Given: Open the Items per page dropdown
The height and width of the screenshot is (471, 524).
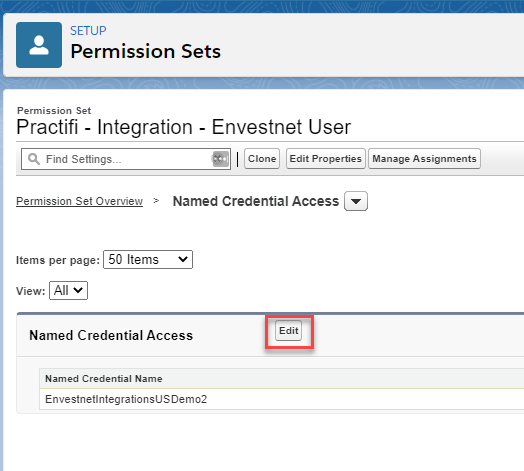Looking at the screenshot, I should (148, 259).
